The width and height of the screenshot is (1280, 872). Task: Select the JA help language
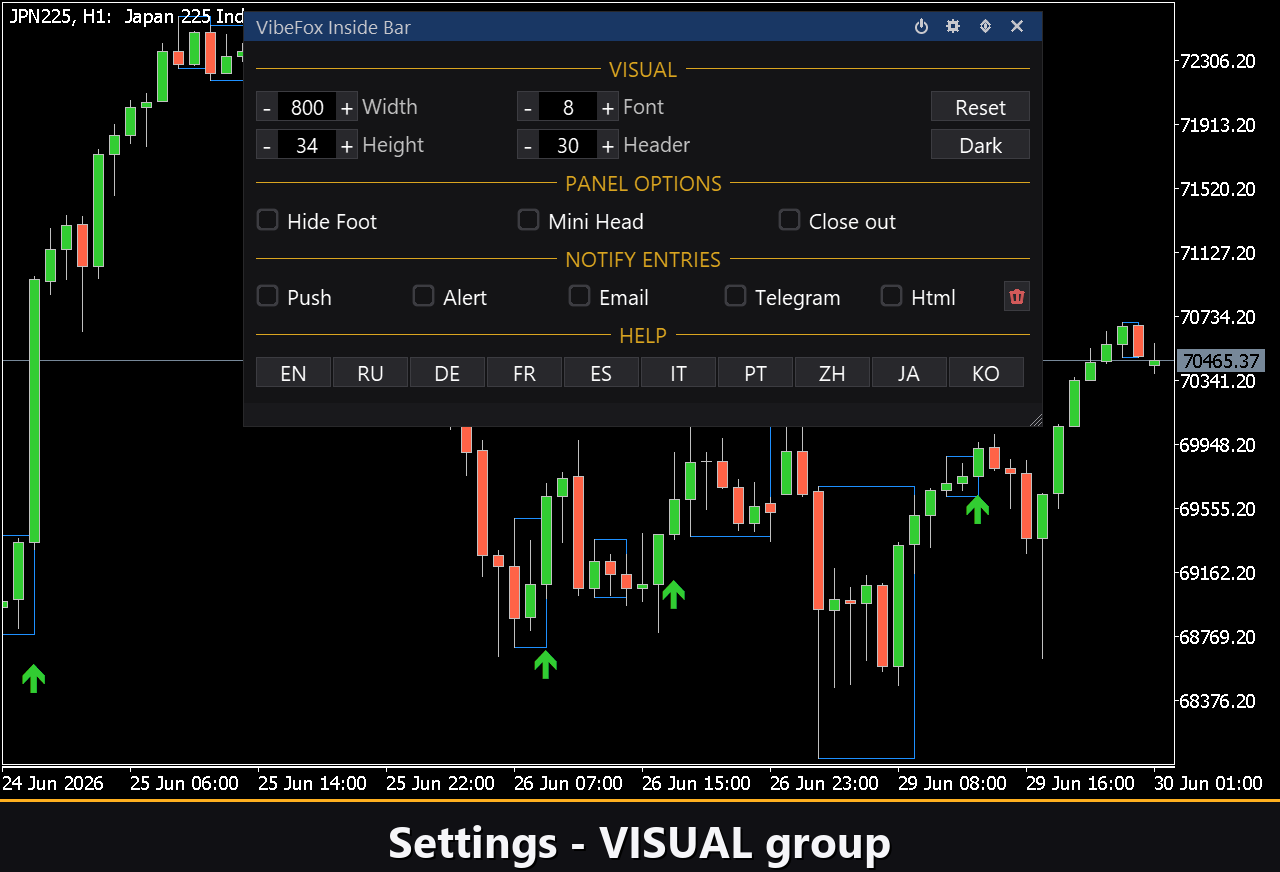(909, 372)
